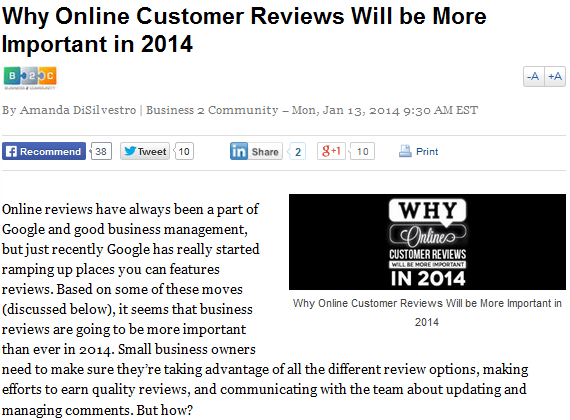Click author name Amanda DiSilvestro
Image resolution: width=570 pixels, height=420 pixels.
point(78,110)
